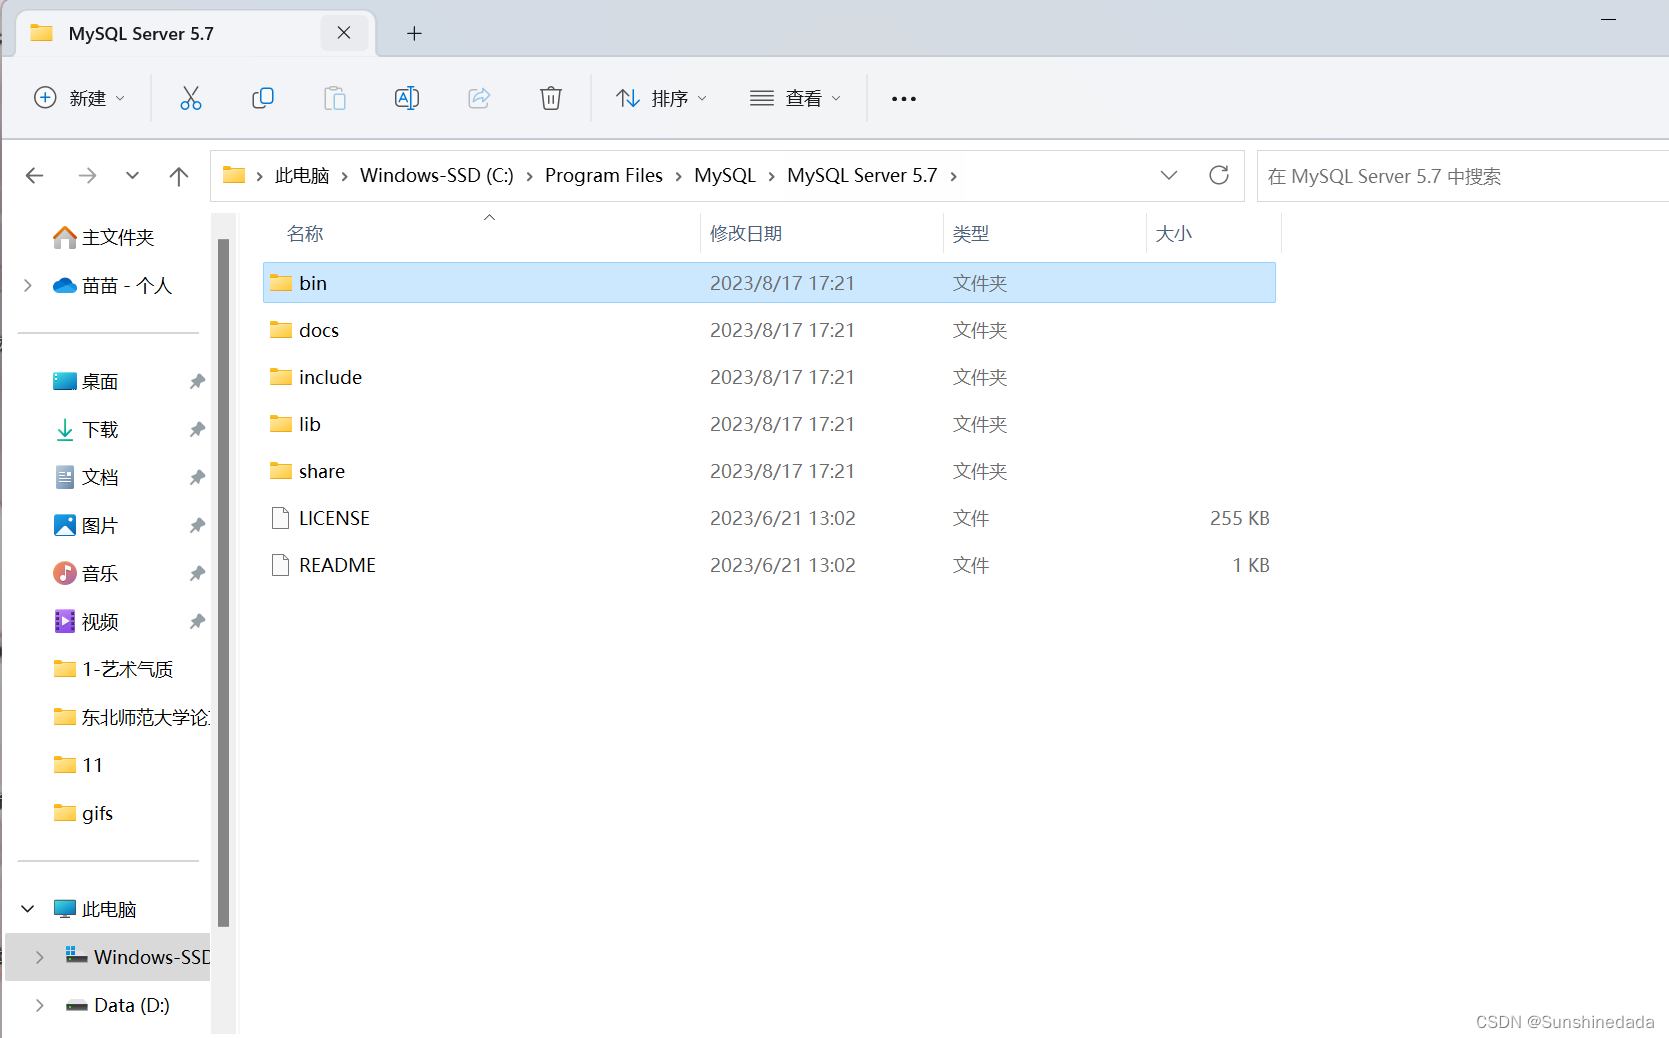Select the bin folder row
Viewport: 1669px width, 1038px height.
pyautogui.click(x=769, y=283)
